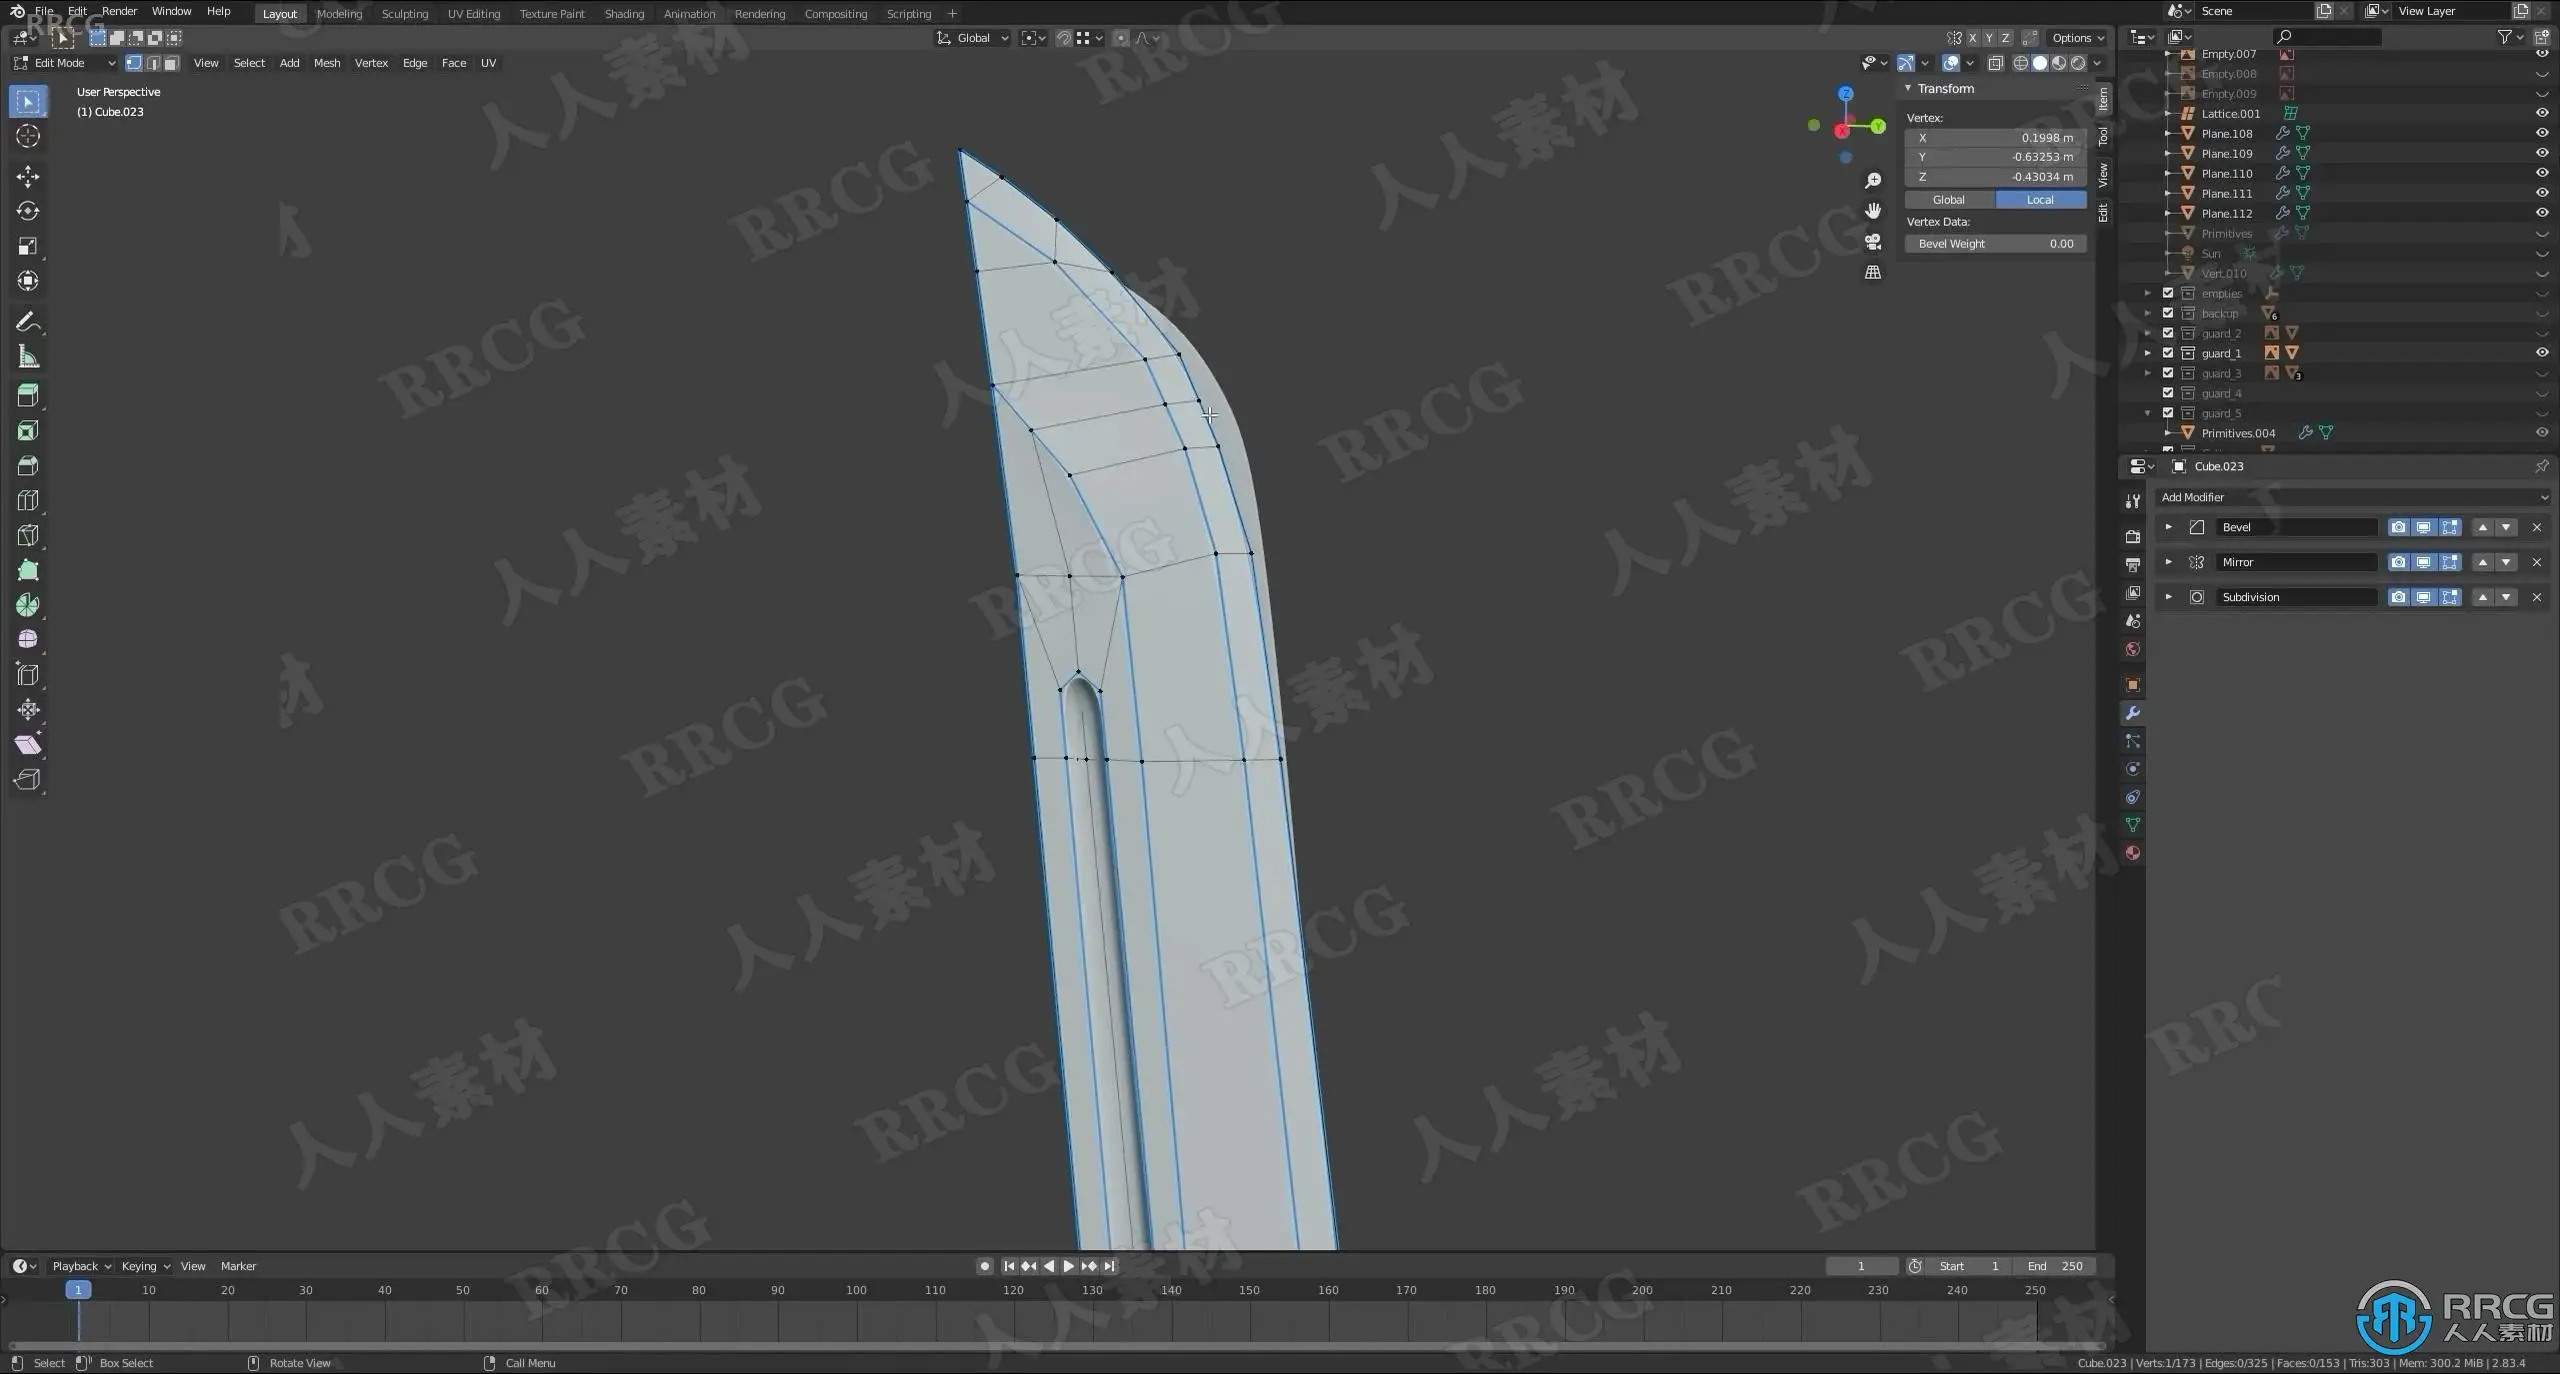Select the Rotate tool
2560x1374 pixels.
point(28,211)
